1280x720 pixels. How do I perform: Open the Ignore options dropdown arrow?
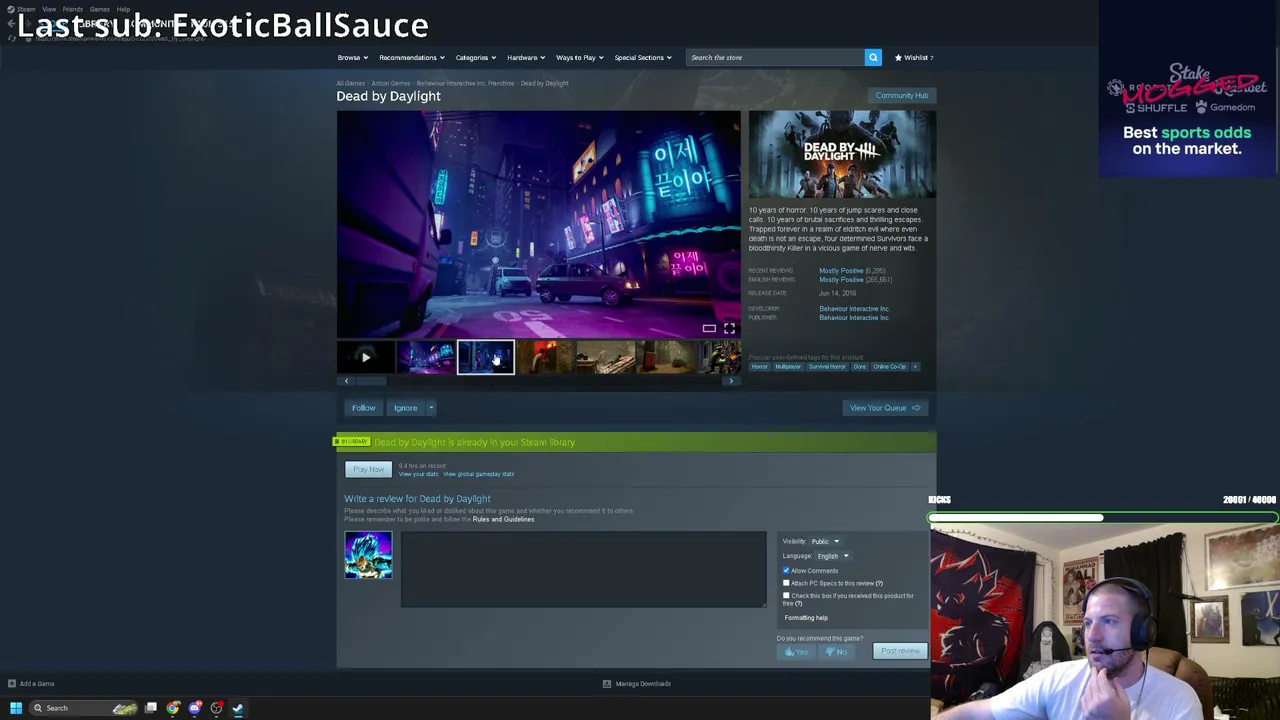pos(431,408)
